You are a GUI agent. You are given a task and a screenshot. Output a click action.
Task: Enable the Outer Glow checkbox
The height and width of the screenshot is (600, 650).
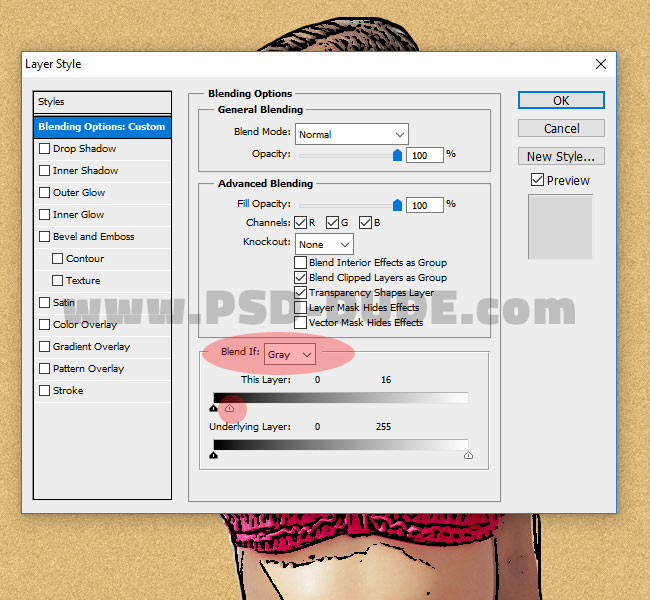point(44,192)
